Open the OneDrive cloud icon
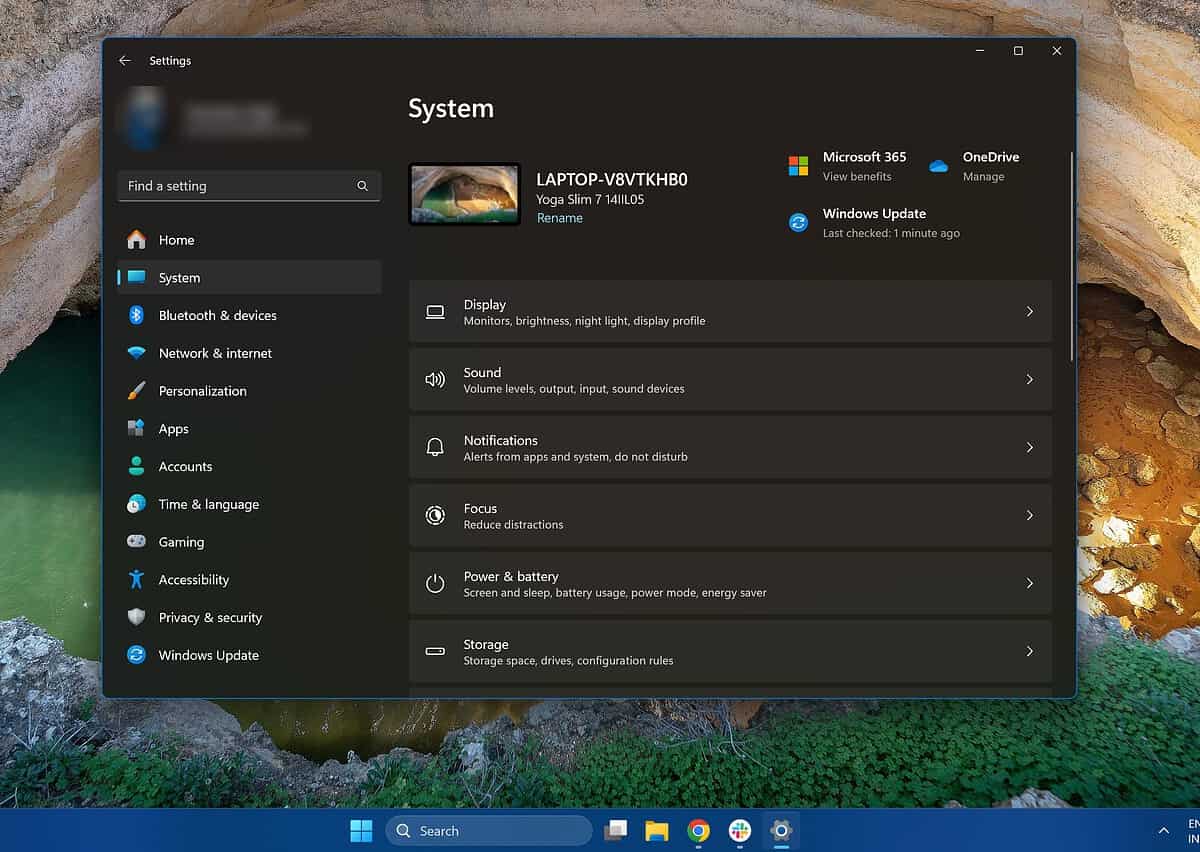Viewport: 1200px width, 852px height. (x=938, y=165)
